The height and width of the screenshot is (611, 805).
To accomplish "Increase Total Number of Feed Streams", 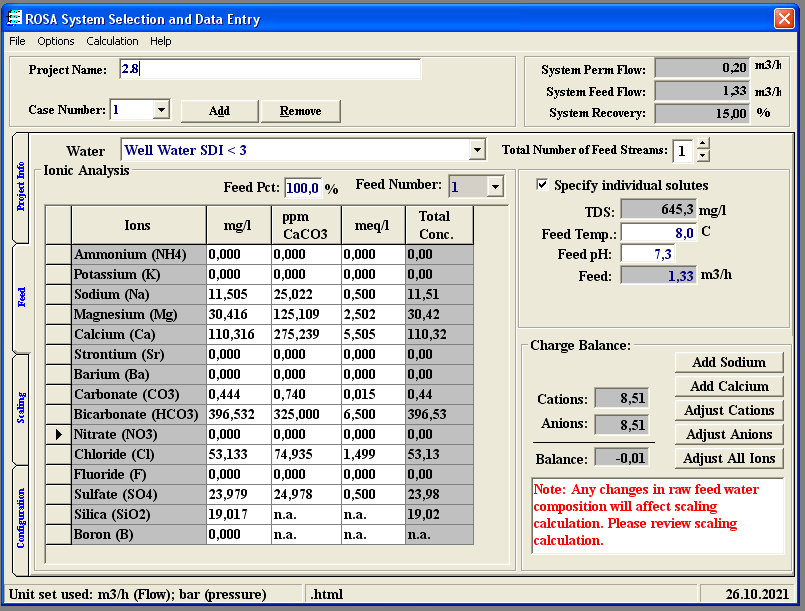I will (x=704, y=144).
